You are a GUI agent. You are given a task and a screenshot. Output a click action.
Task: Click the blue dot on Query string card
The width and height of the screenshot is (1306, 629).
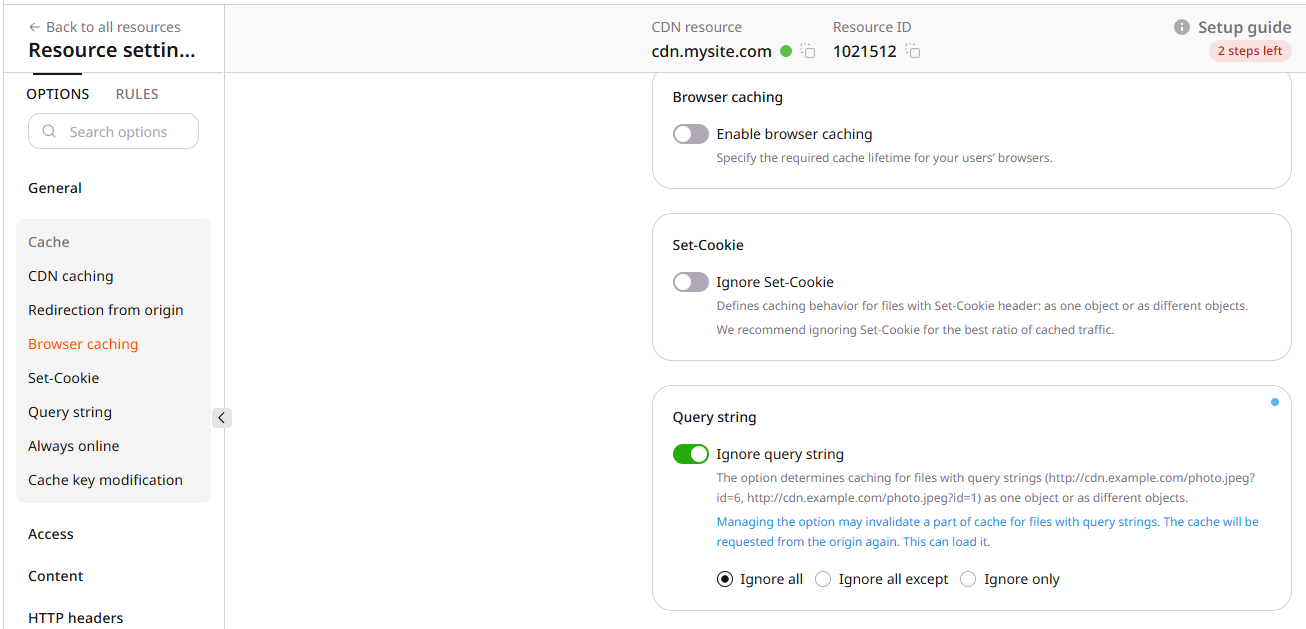click(1275, 402)
